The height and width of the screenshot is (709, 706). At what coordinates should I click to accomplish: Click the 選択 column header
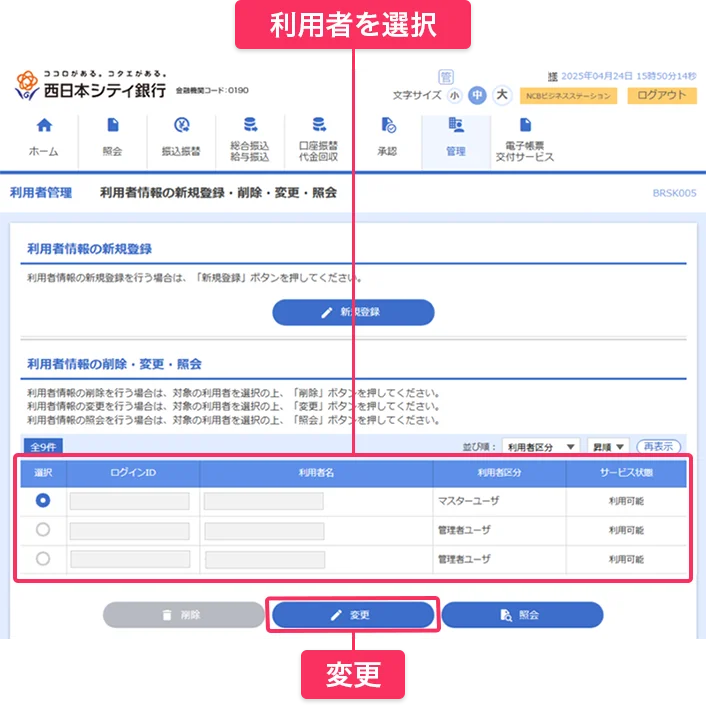pyautogui.click(x=43, y=473)
